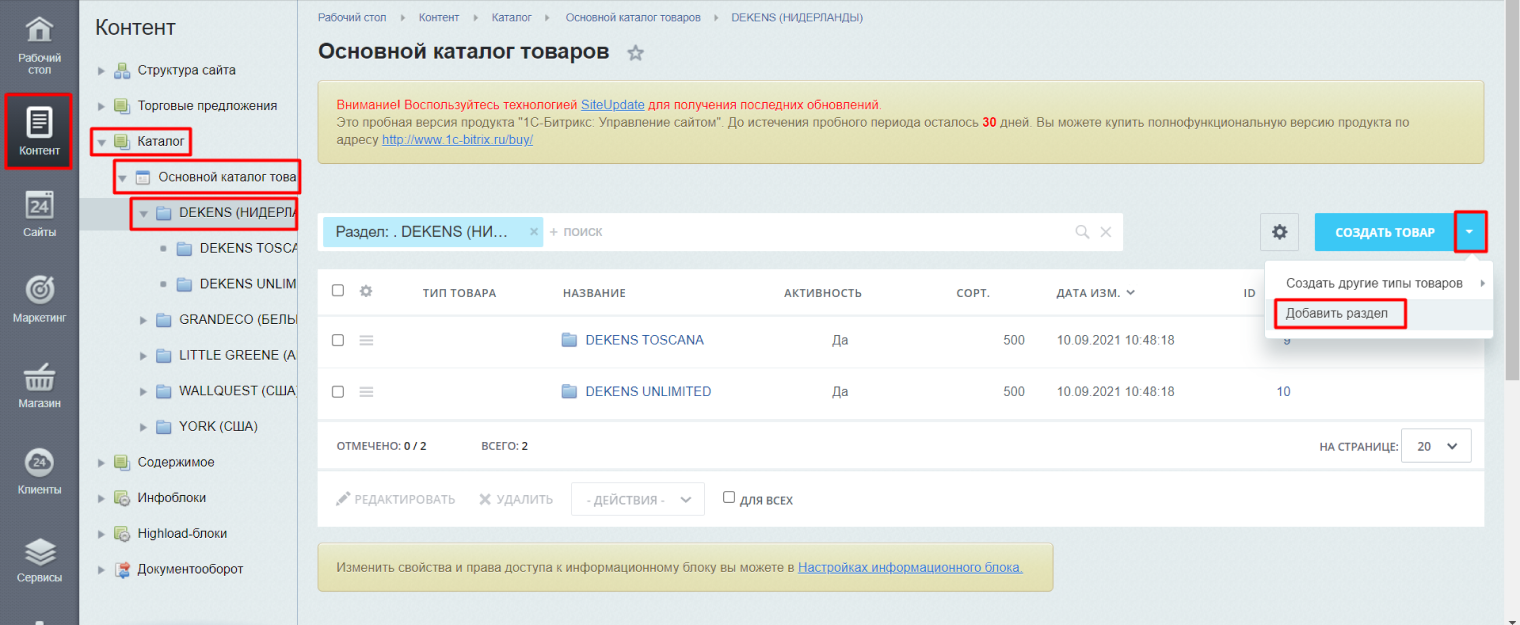Click the Документооборот tree icon
The image size is (1520, 625).
(x=122, y=569)
